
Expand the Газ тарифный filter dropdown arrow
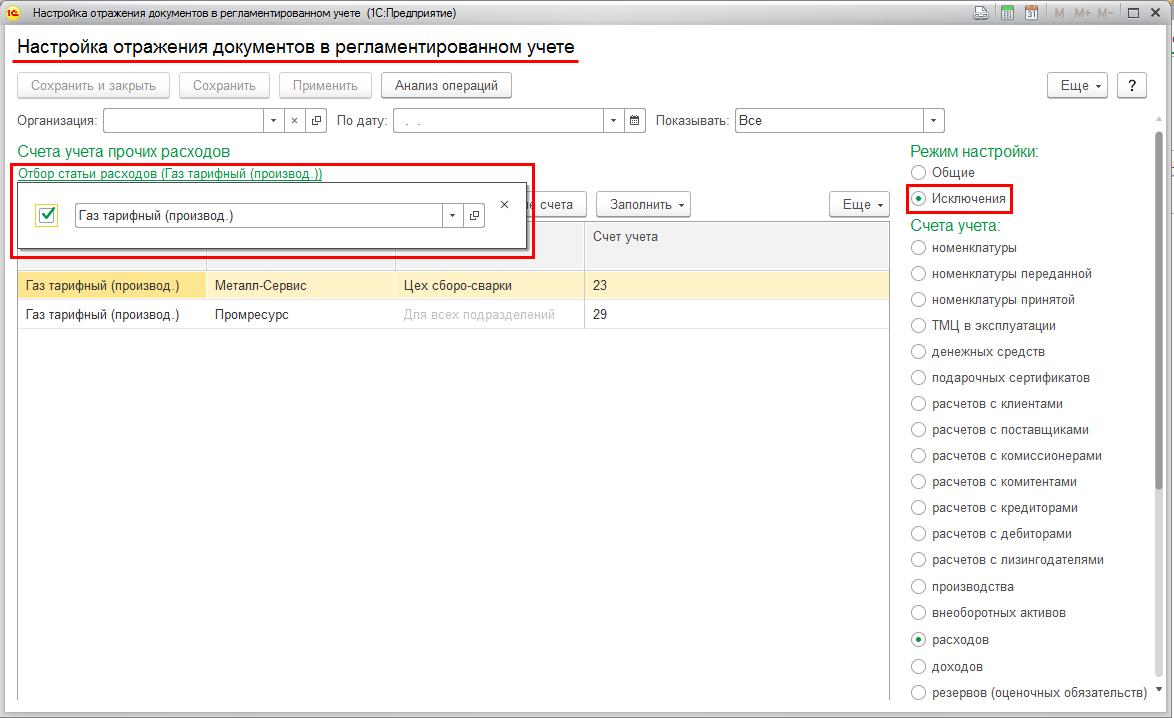pos(452,216)
